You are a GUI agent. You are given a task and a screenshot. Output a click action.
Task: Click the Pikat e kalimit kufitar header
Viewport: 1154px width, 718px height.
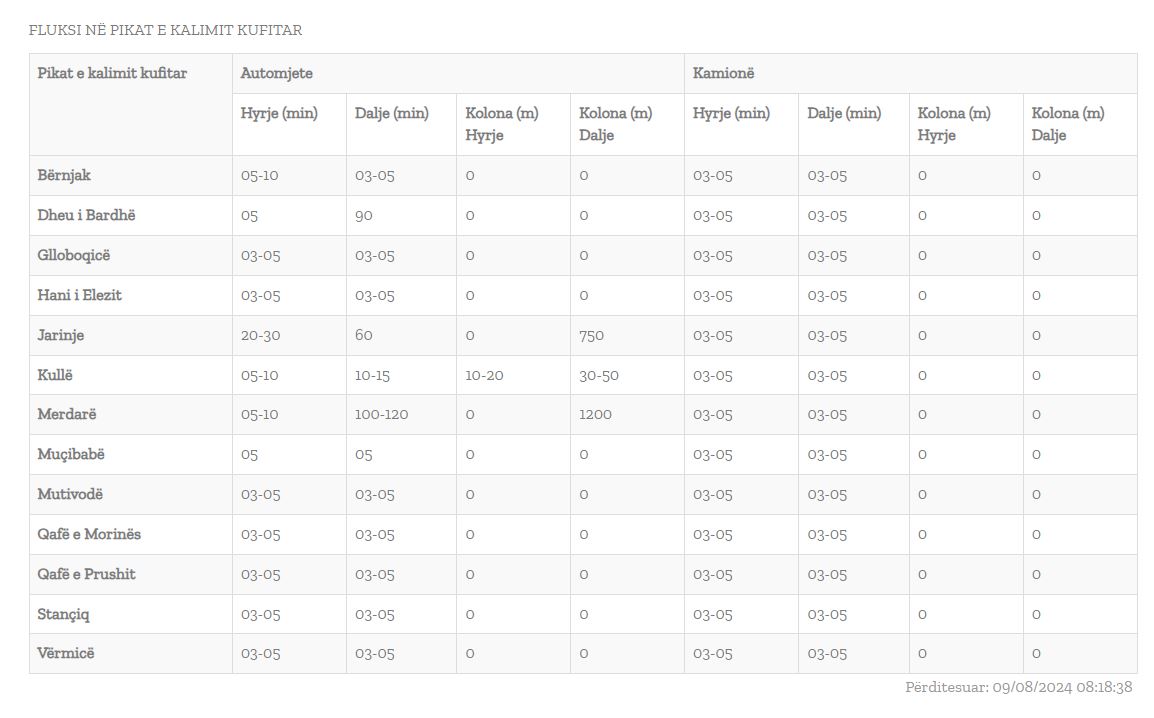point(112,73)
